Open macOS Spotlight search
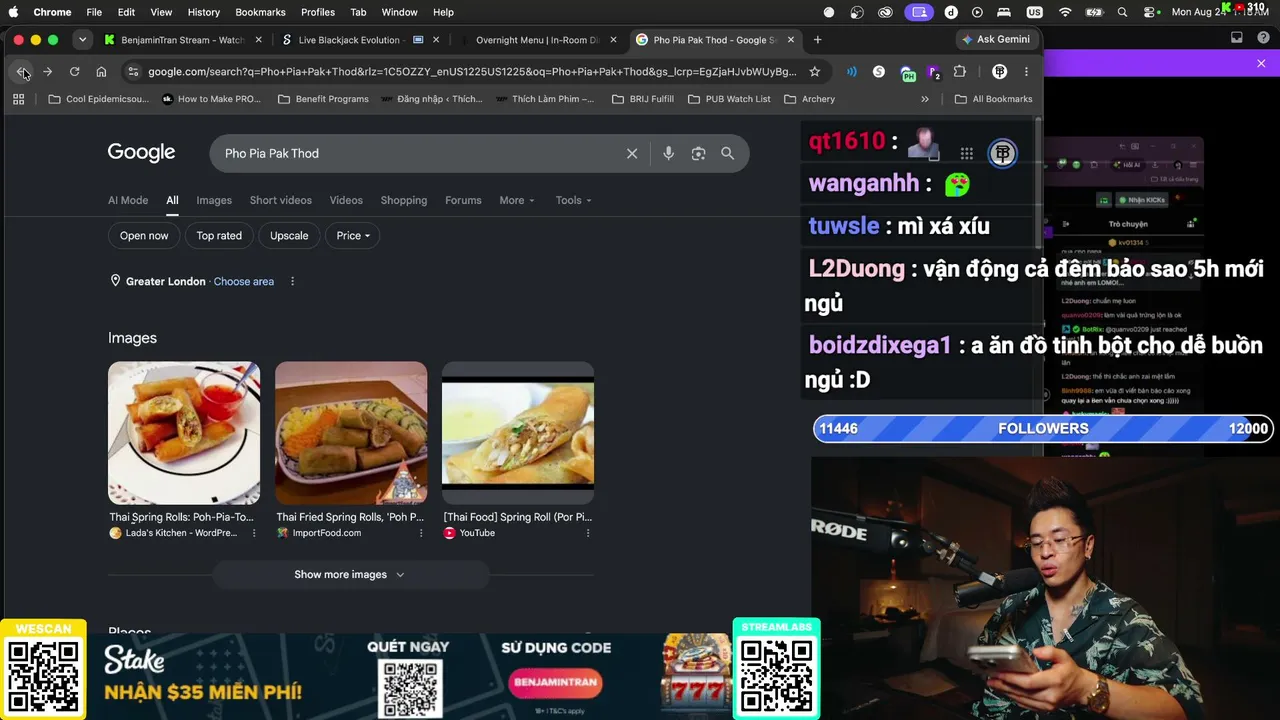This screenshot has height=720, width=1280. pyautogui.click(x=1122, y=12)
